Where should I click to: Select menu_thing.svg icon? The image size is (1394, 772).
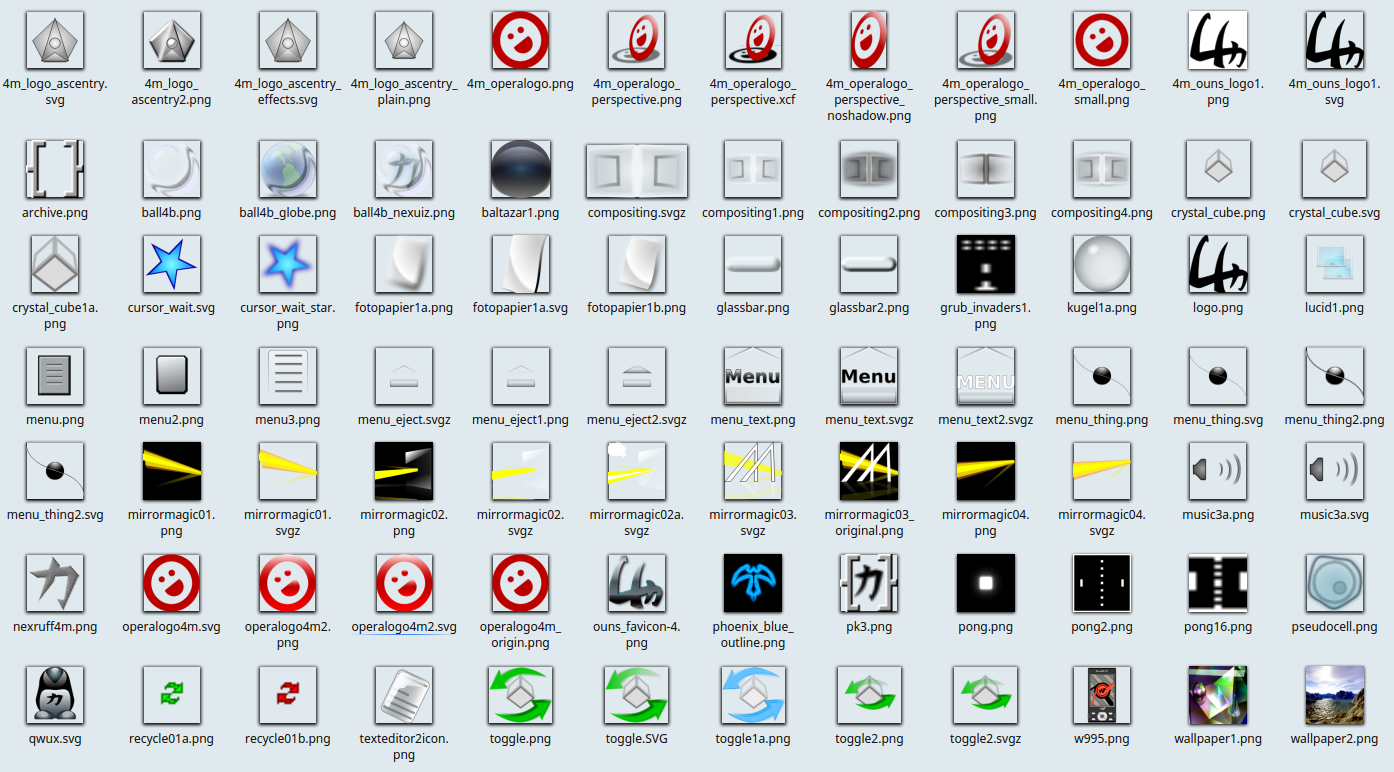coord(1218,376)
